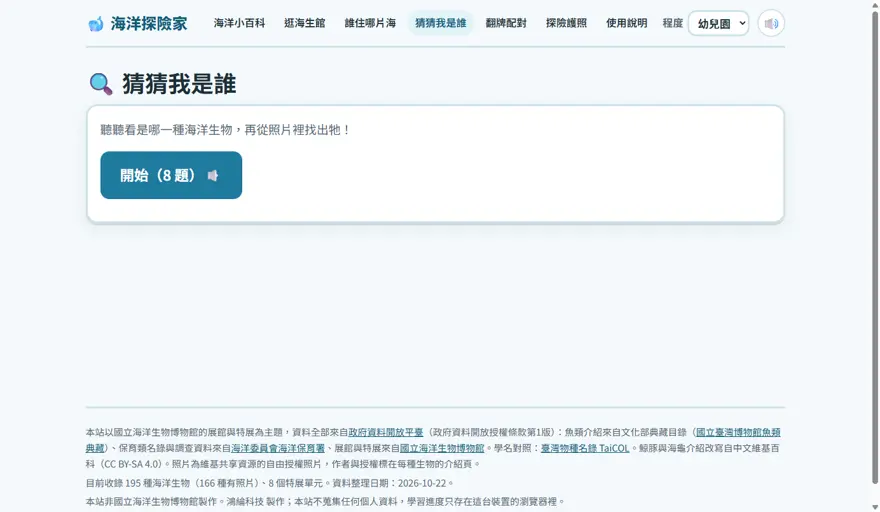
Task: Open the 海洋小百科 menu item
Action: [x=239, y=23]
